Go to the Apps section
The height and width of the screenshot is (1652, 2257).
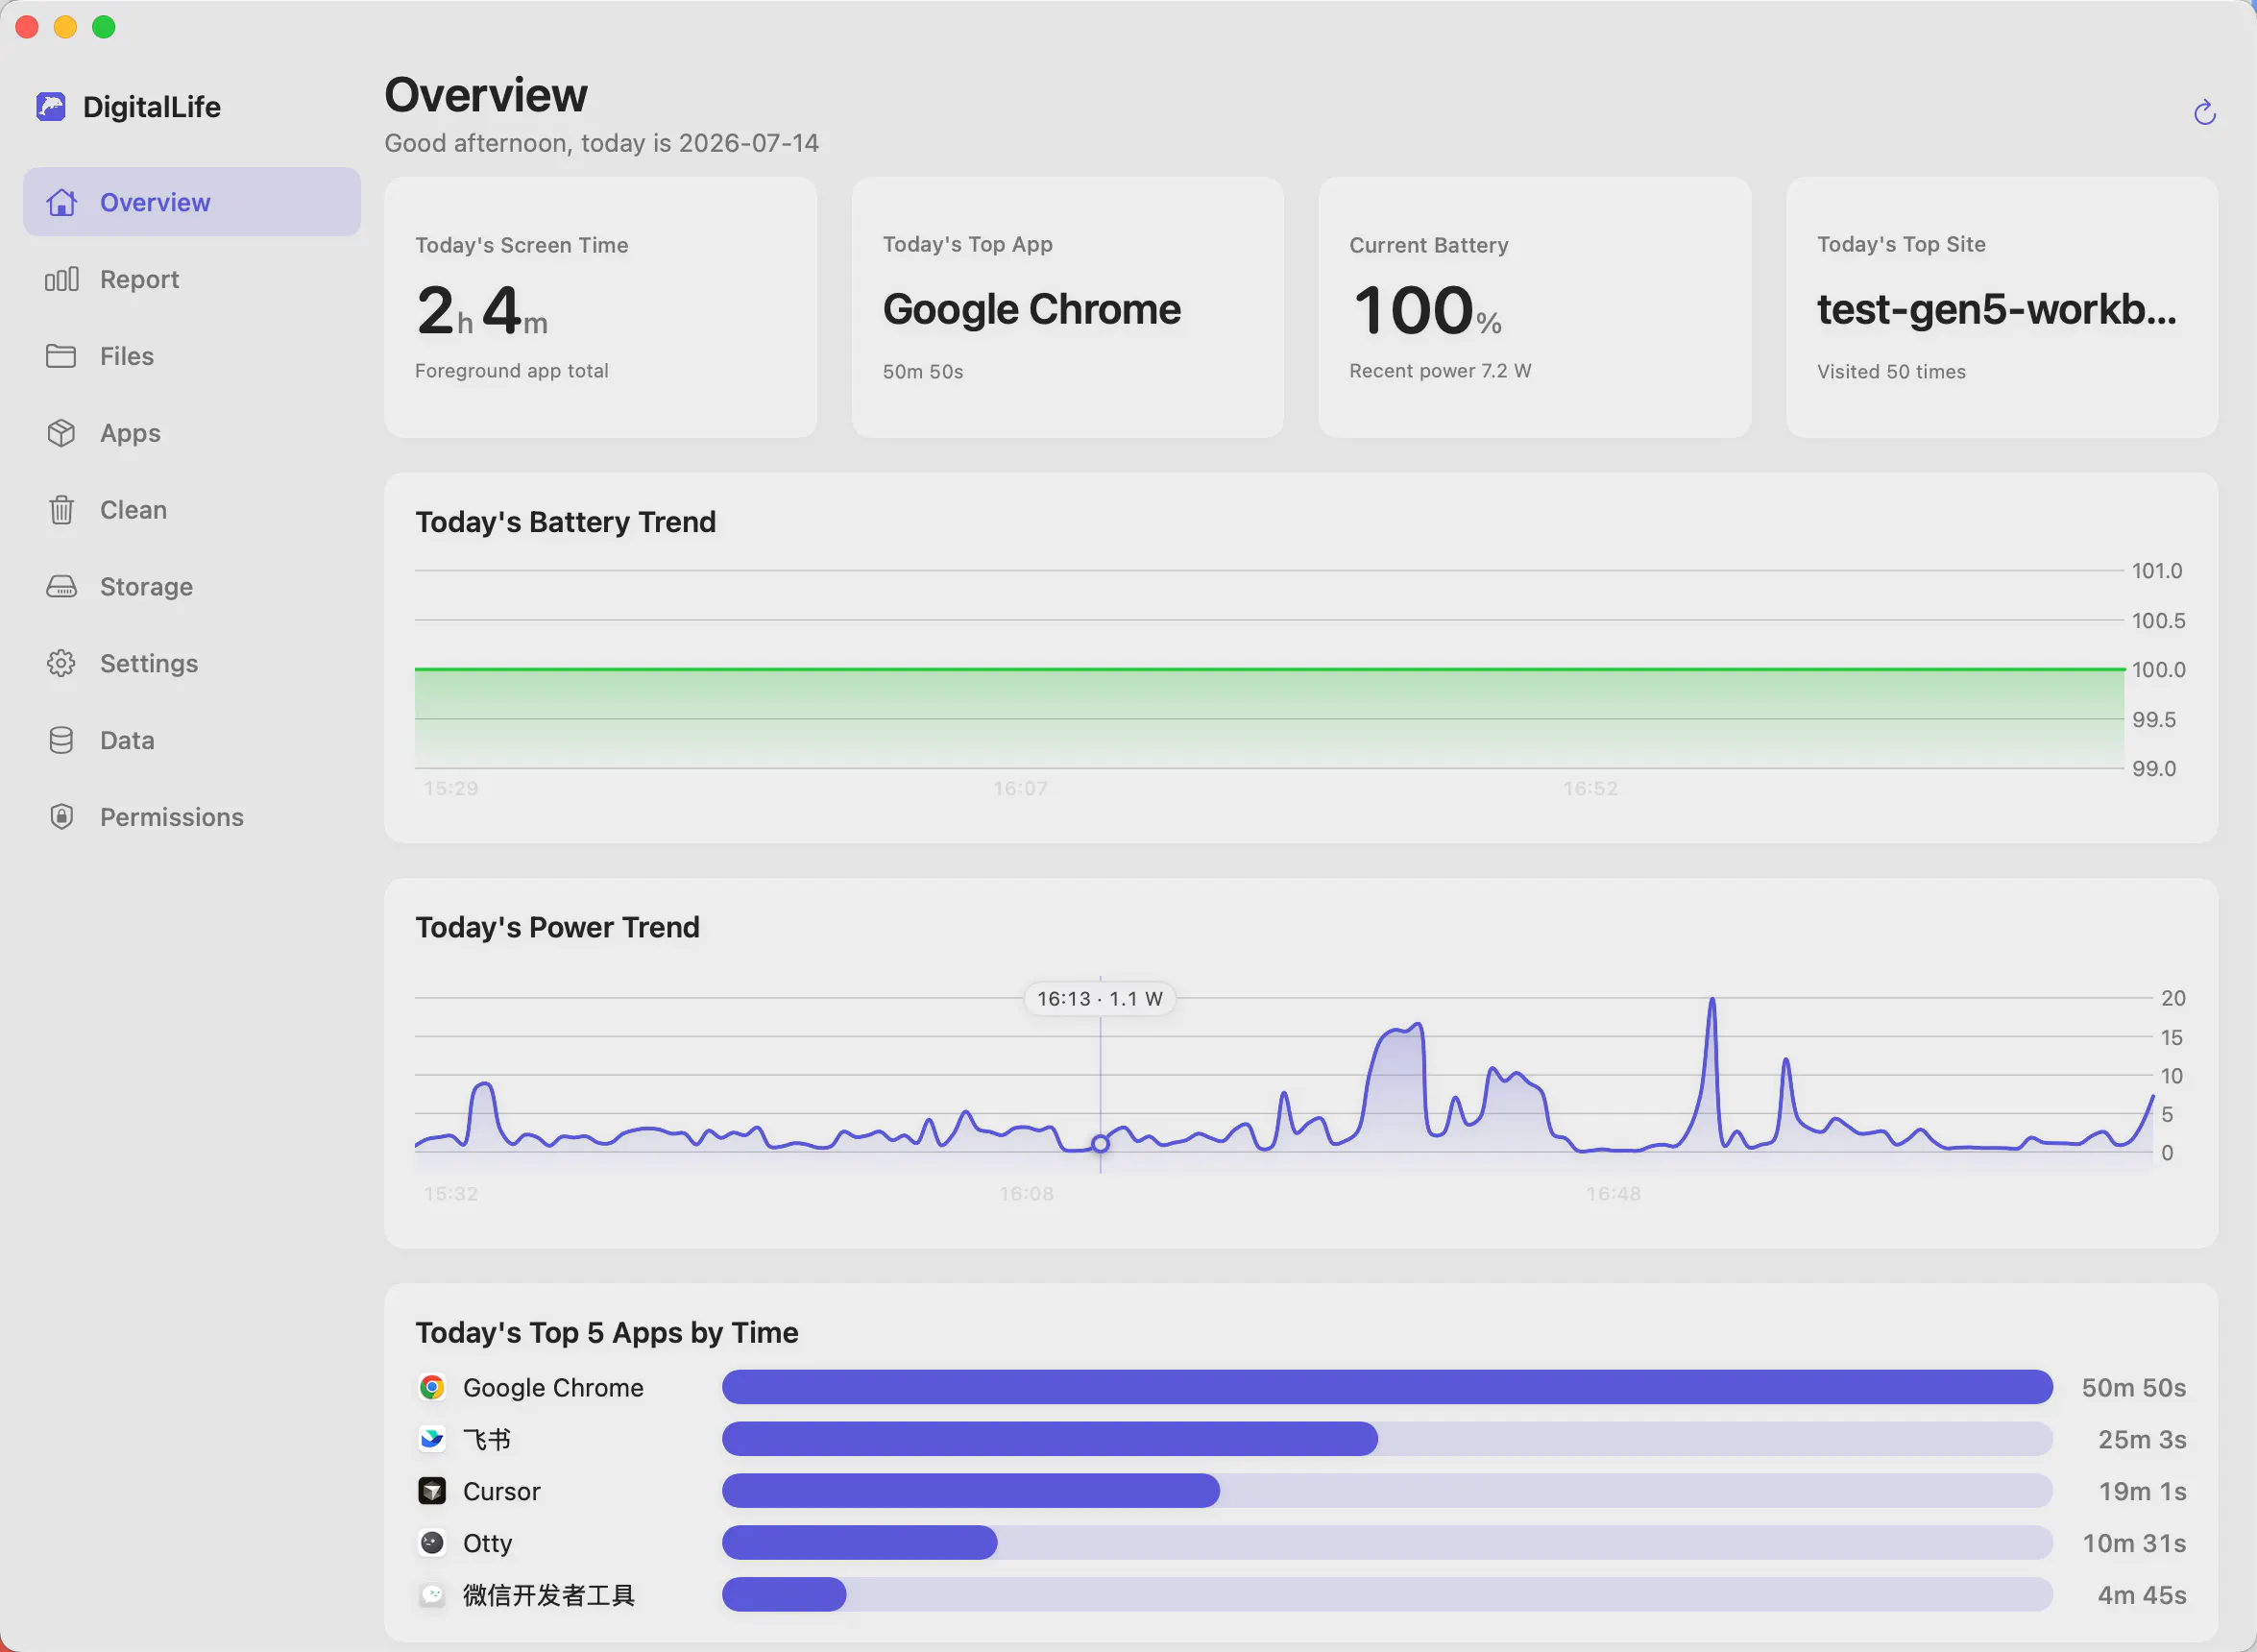tap(130, 433)
